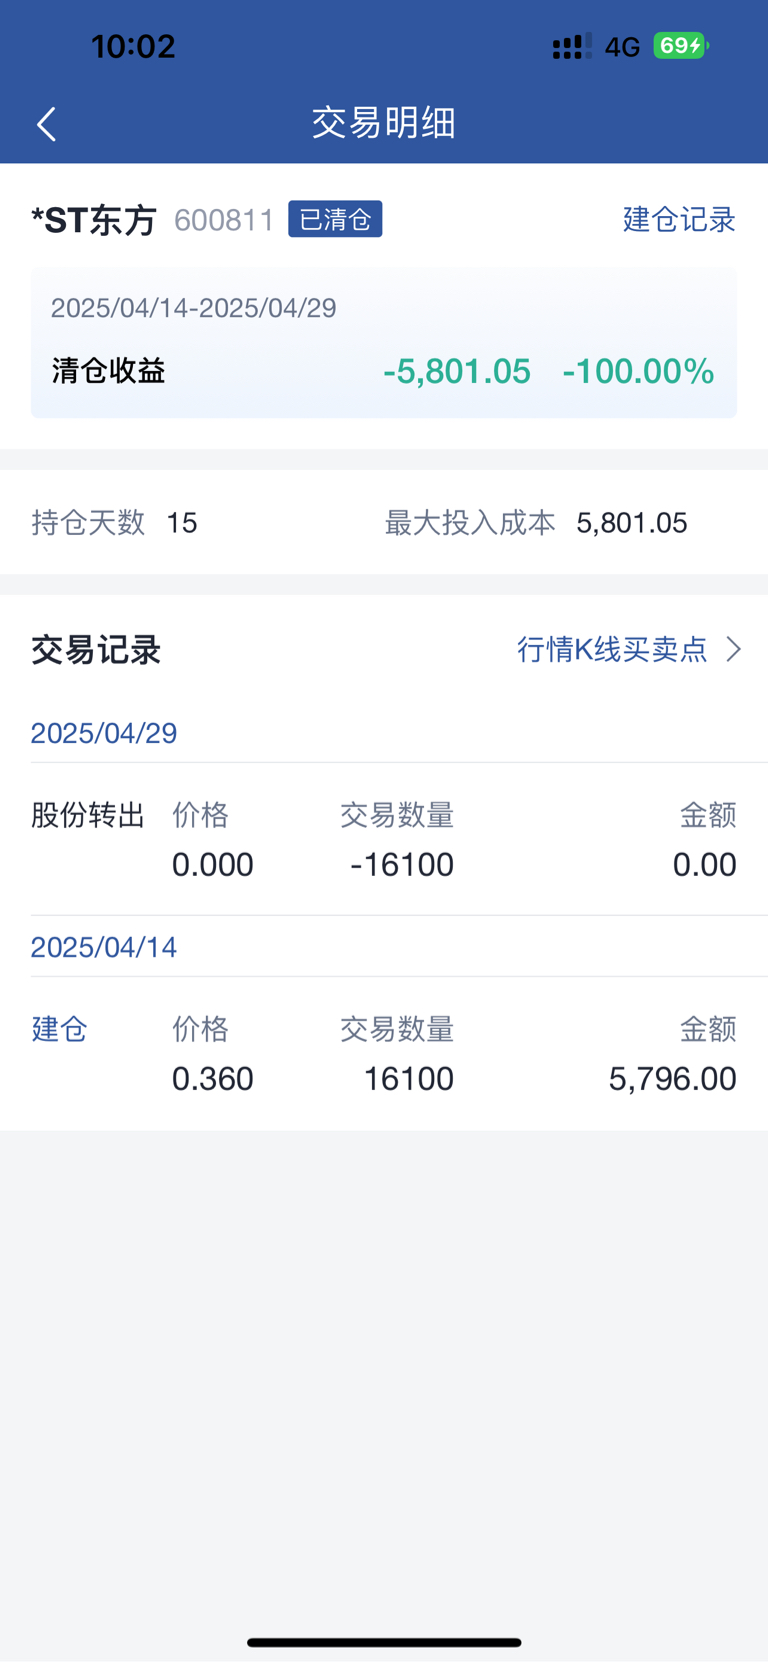The width and height of the screenshot is (768, 1662).
Task: Tap the 持仓天数 15 field
Action: point(114,522)
